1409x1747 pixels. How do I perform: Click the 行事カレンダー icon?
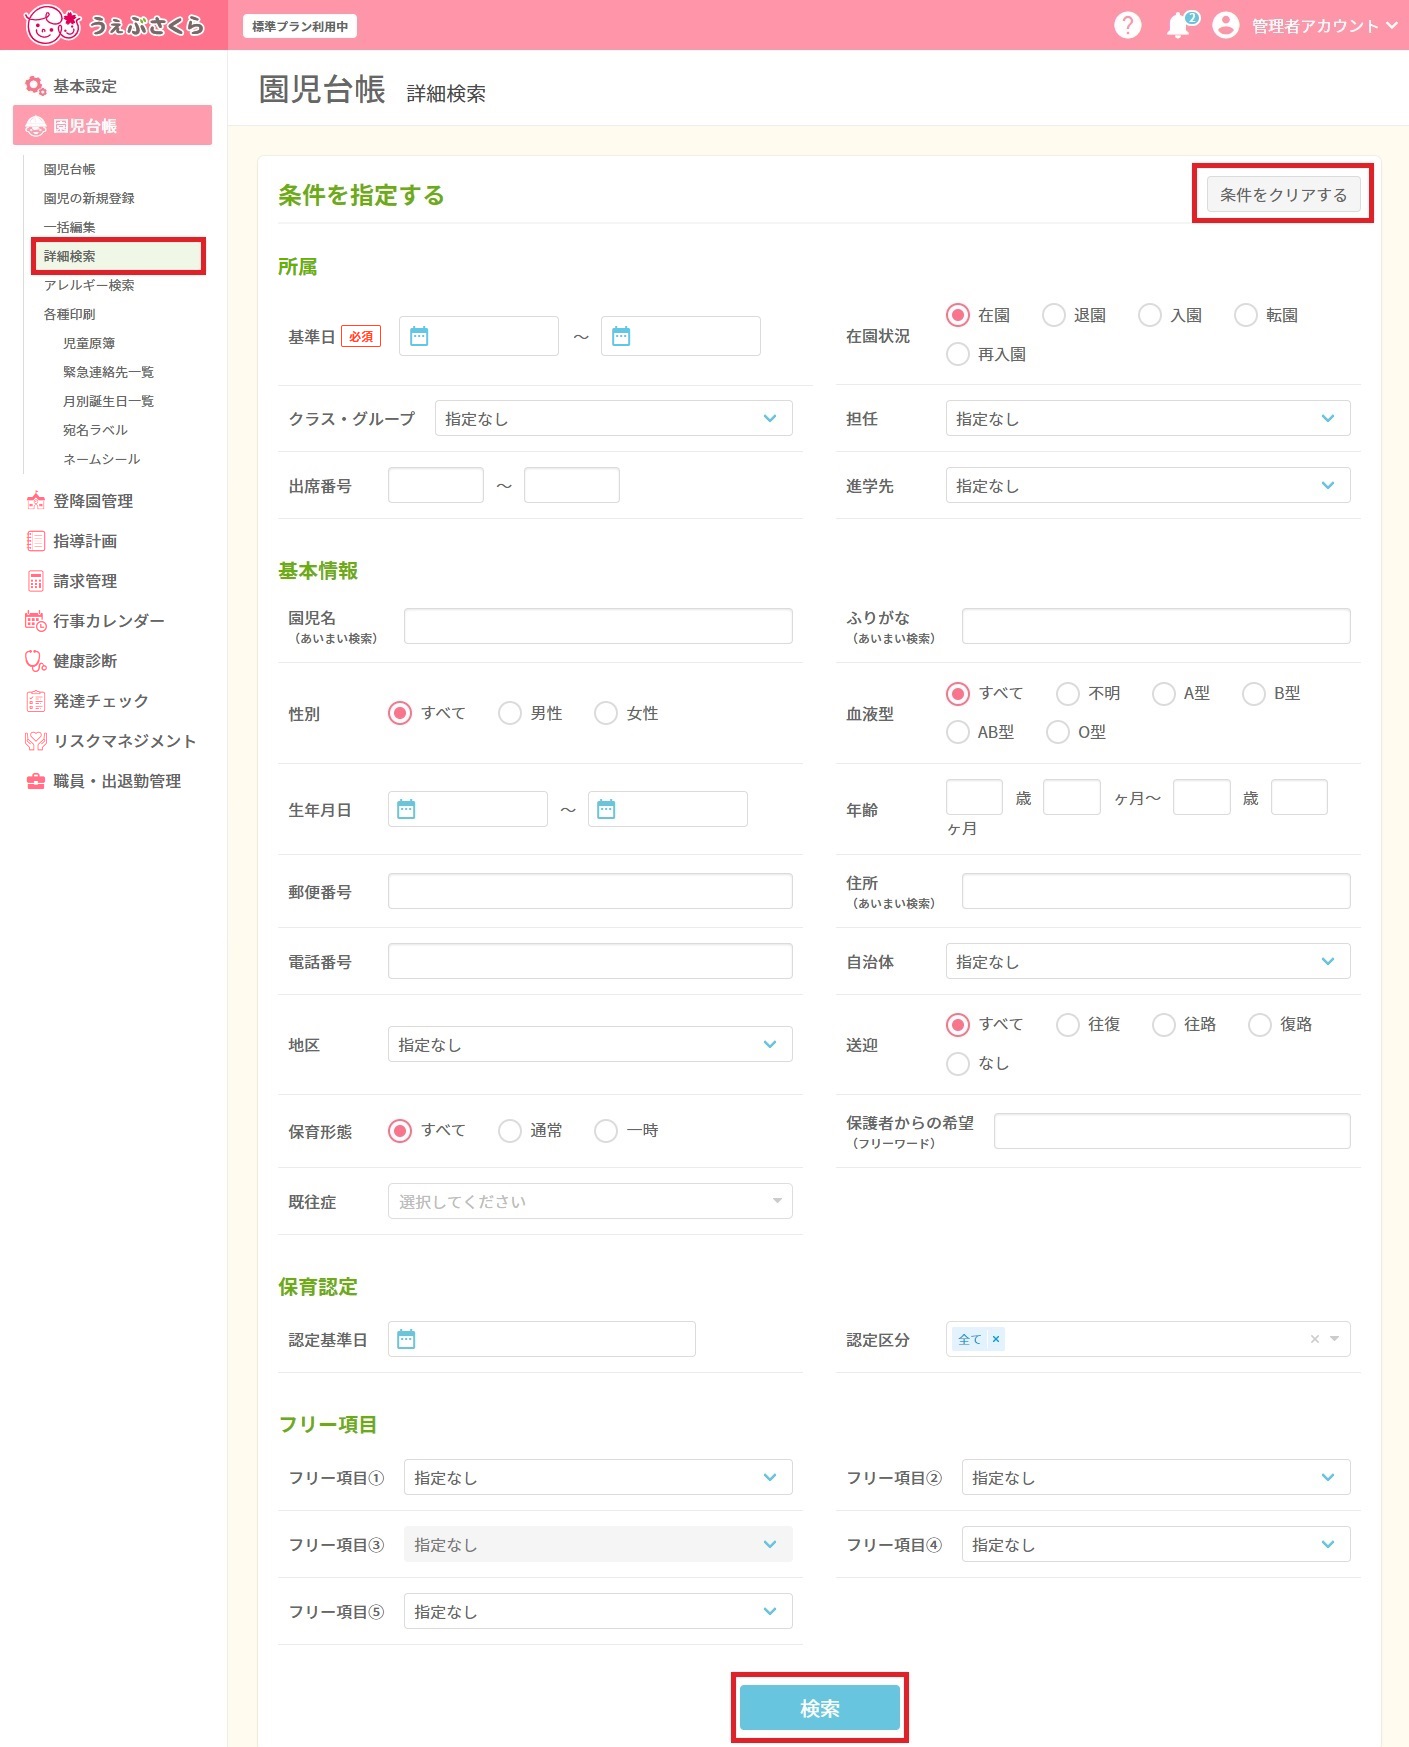coord(36,621)
